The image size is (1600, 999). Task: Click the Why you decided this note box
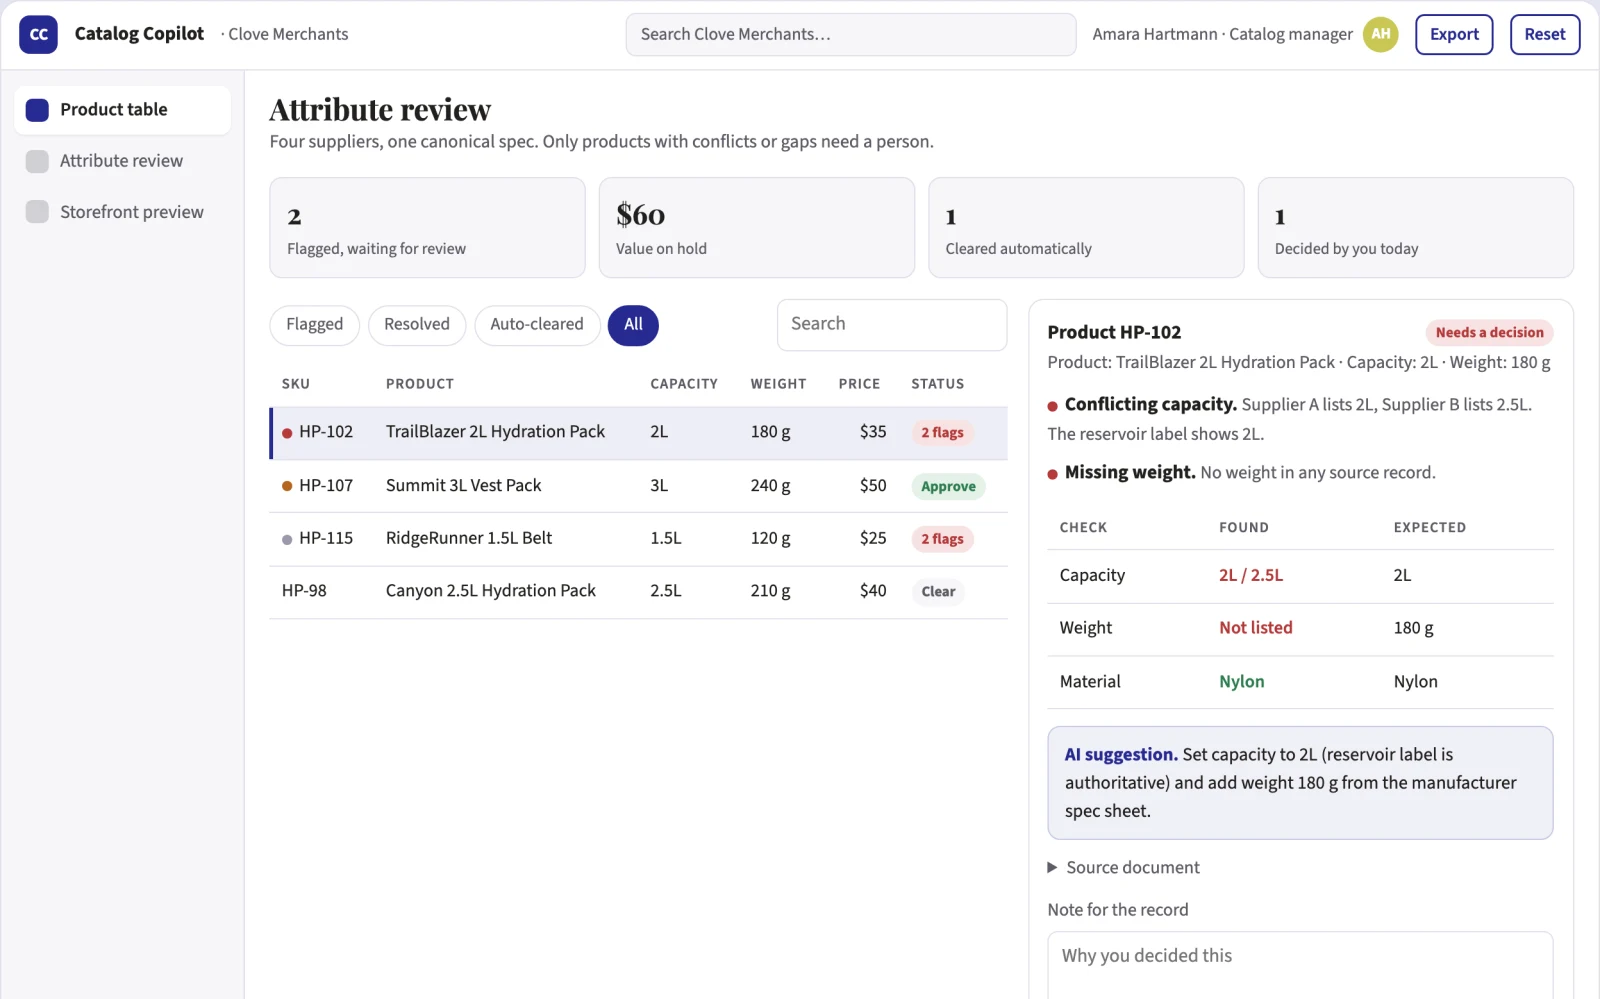[1300, 965]
